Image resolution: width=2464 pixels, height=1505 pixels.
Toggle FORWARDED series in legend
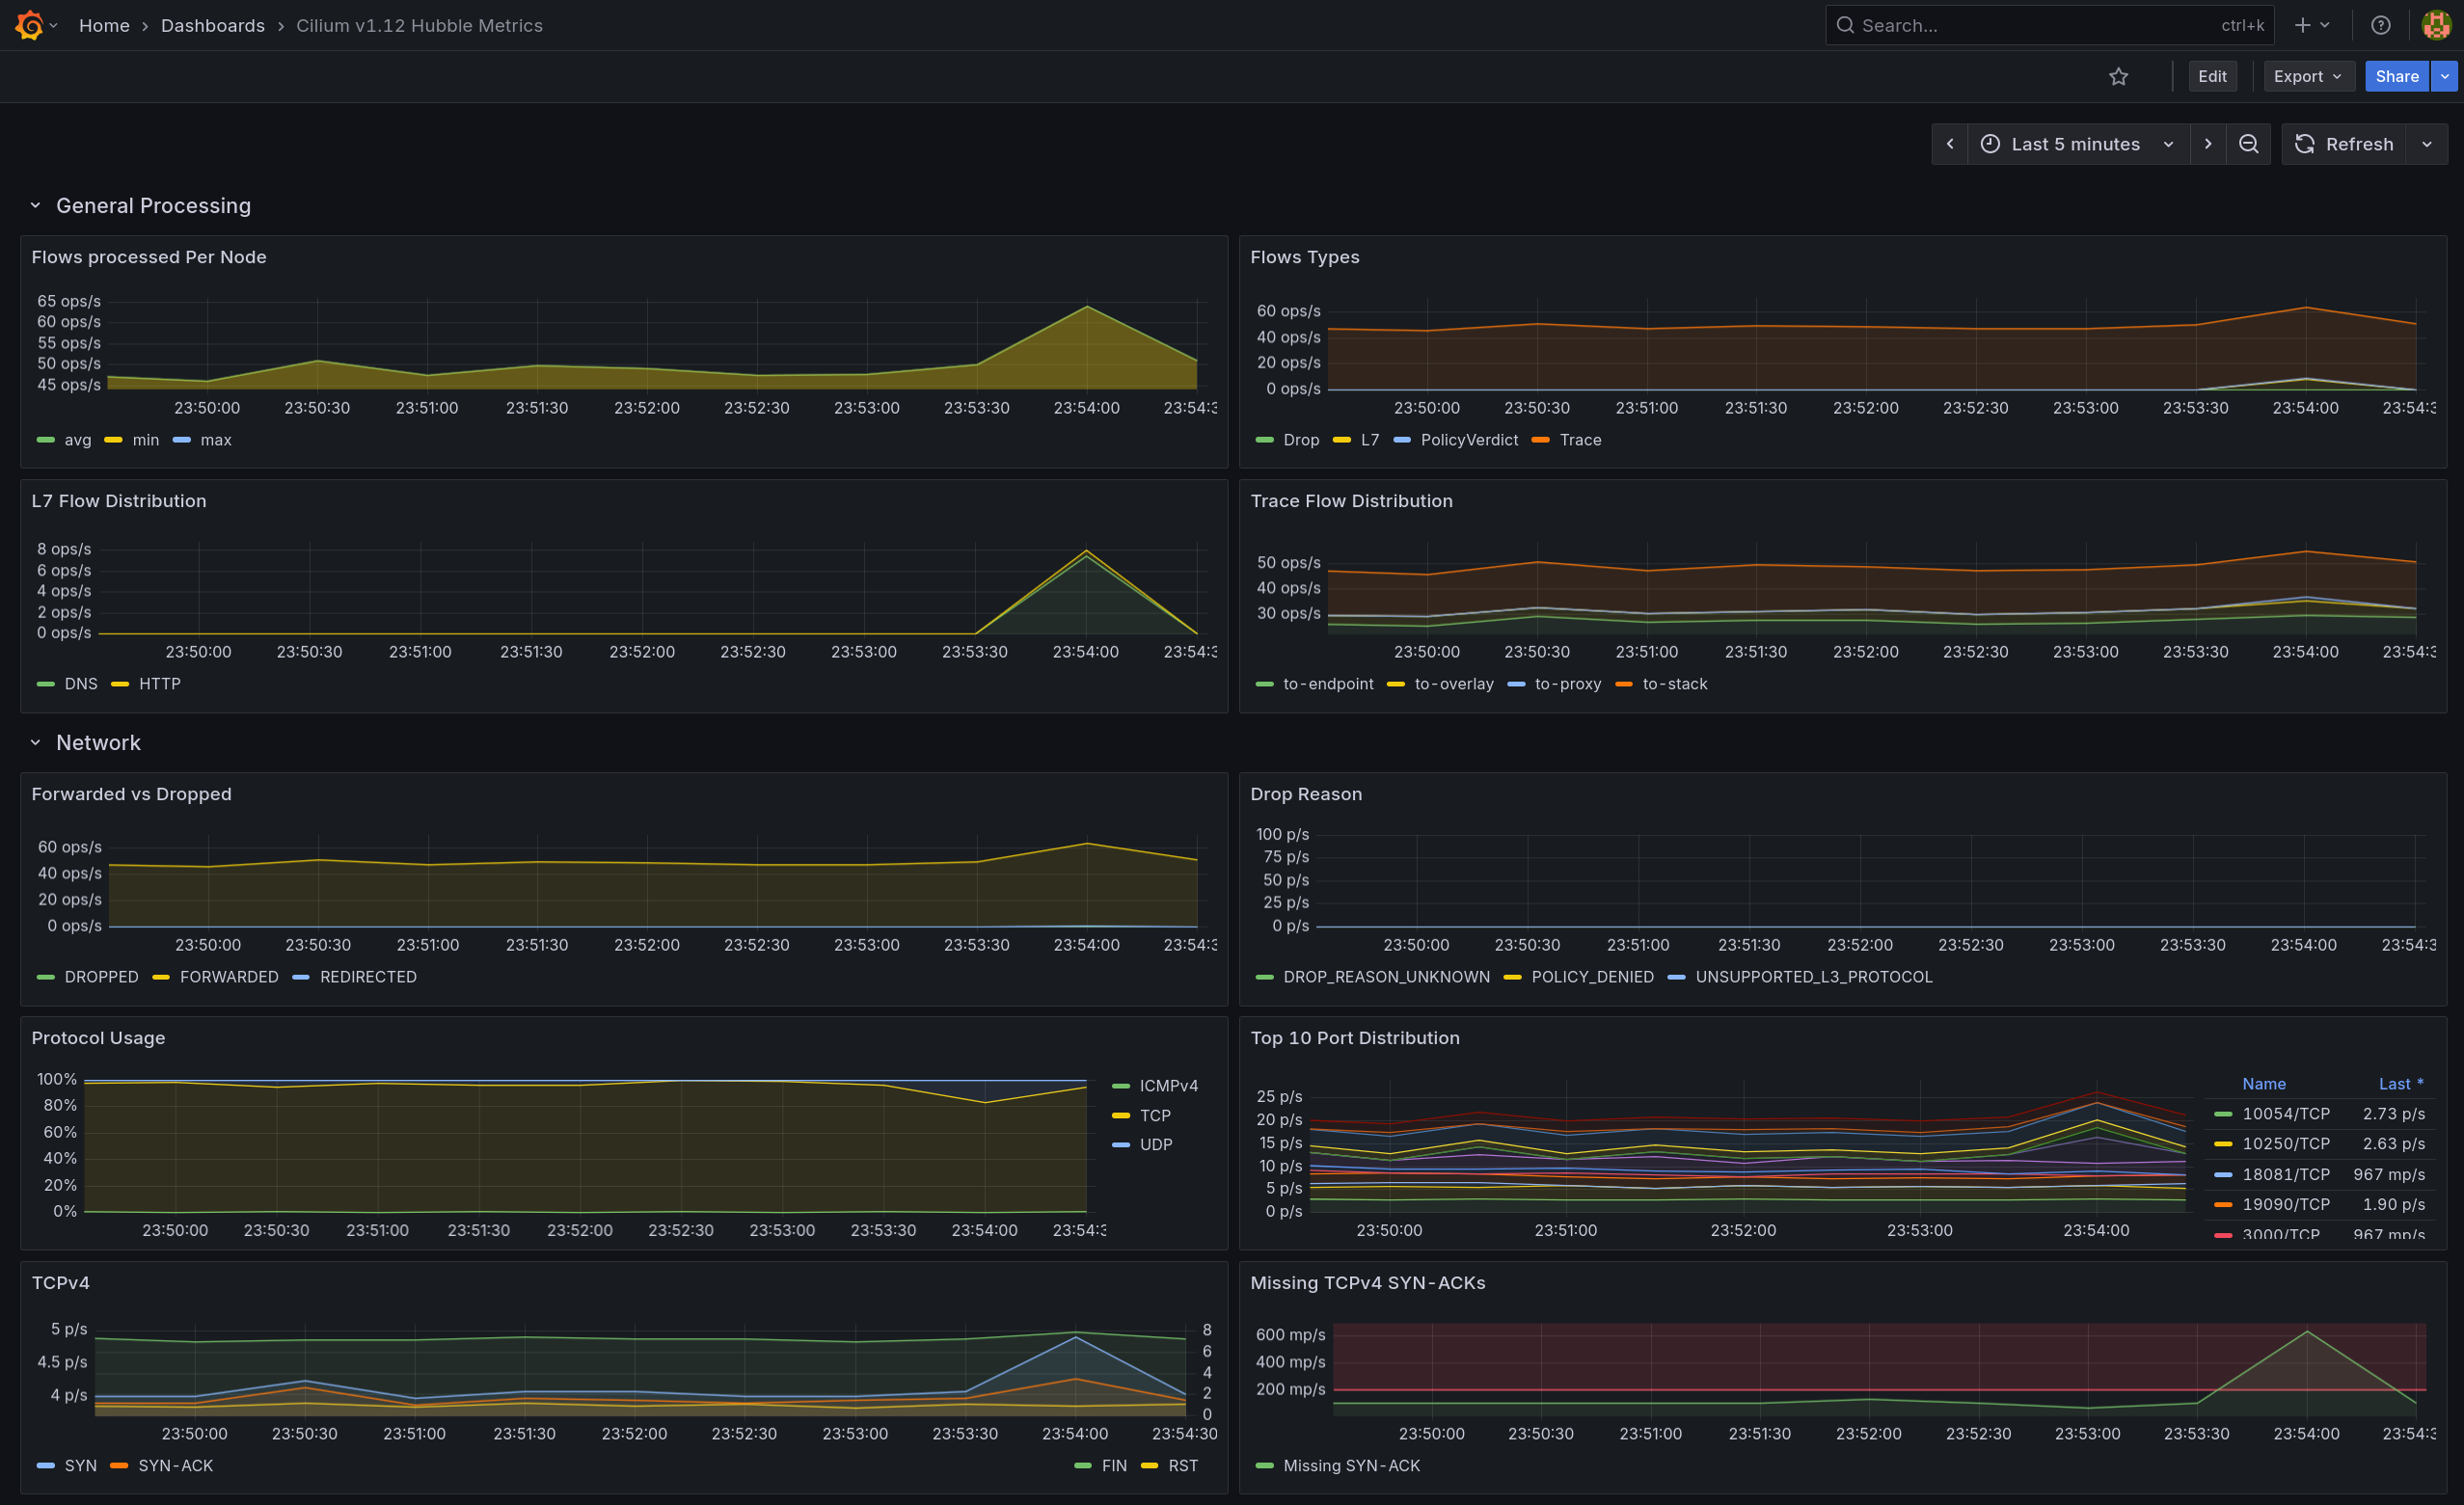pos(228,977)
